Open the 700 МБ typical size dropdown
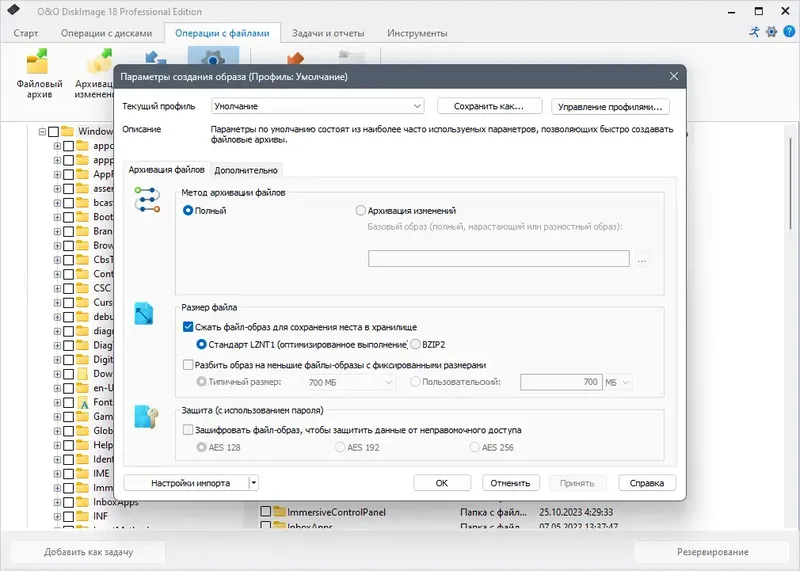 point(351,382)
